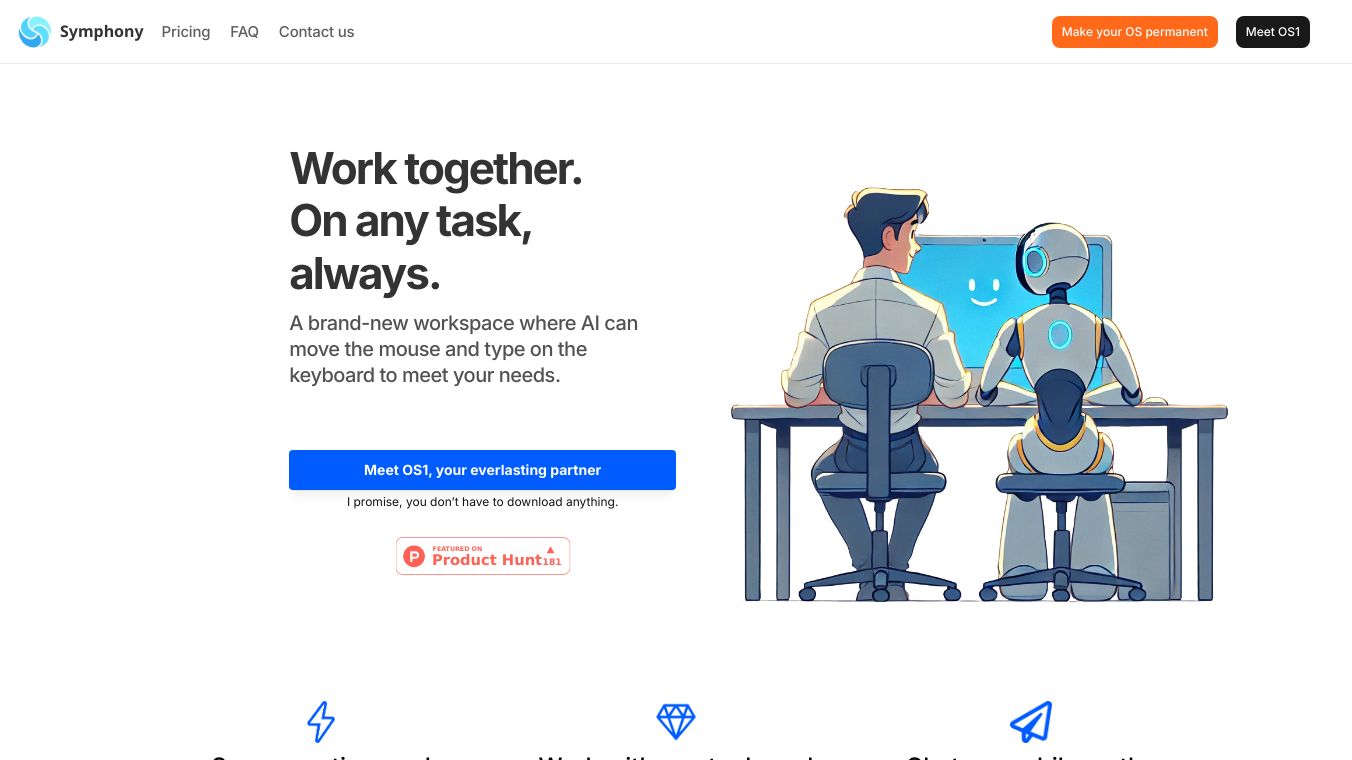Click the blue diamond icon
1352x760 pixels.
click(676, 721)
